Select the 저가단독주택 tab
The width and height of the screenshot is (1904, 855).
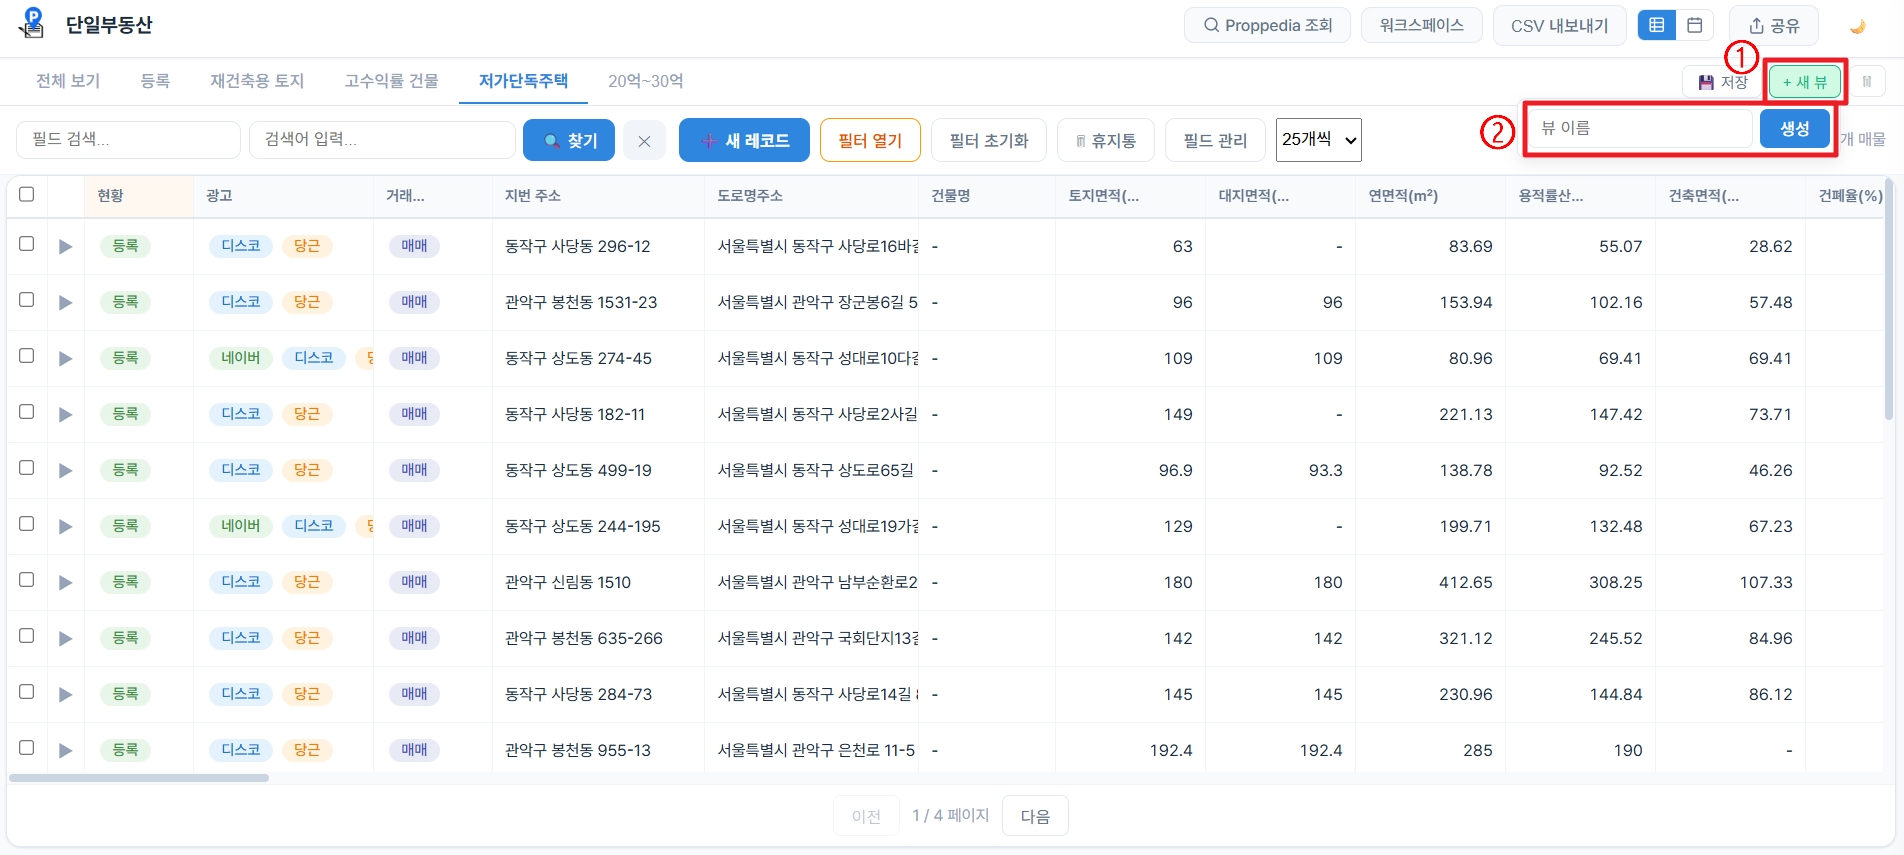tap(523, 81)
